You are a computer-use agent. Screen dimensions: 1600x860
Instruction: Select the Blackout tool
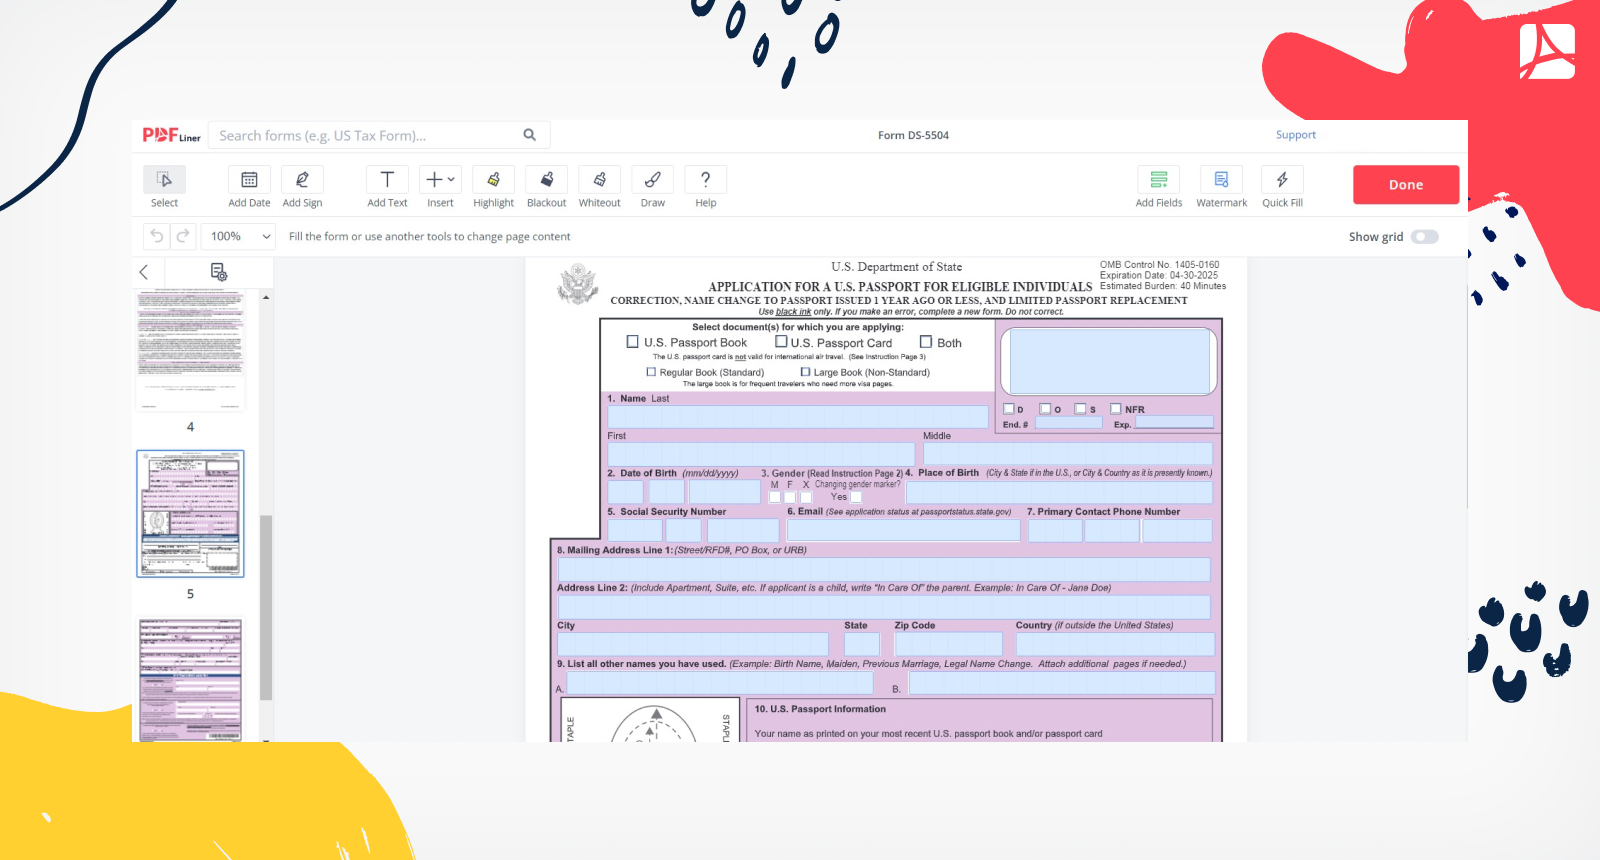point(546,180)
